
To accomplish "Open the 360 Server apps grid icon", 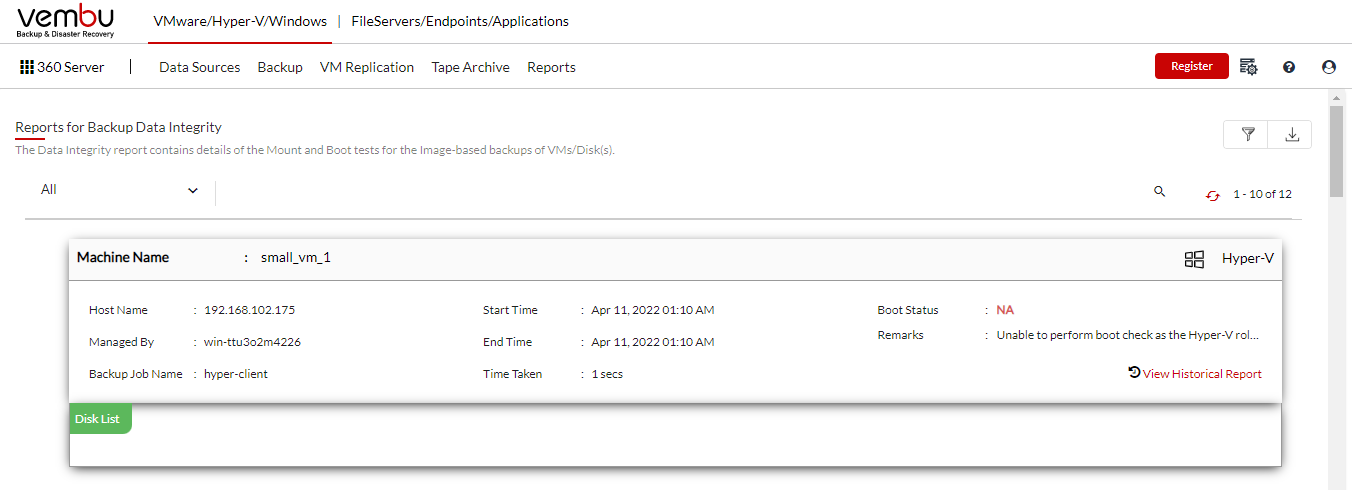I will [27, 67].
